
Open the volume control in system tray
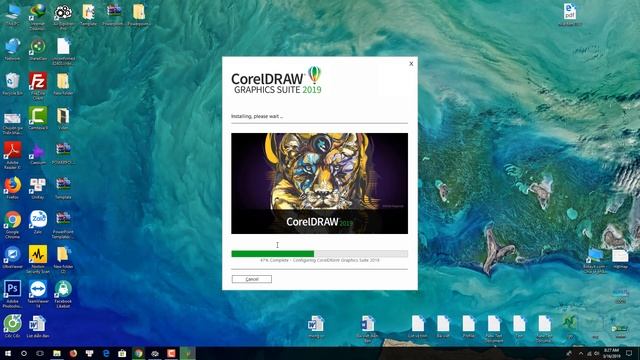coord(596,353)
